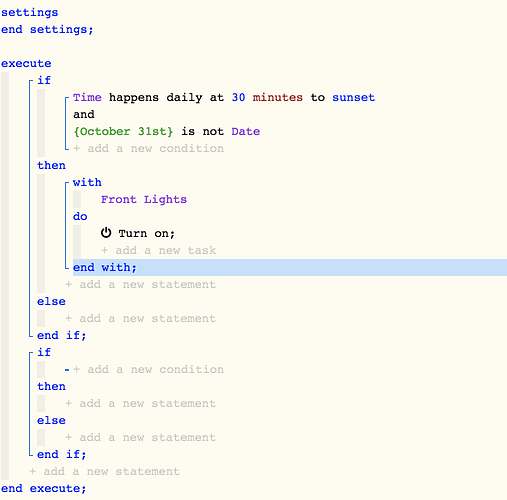Click the settings keyword at the top
The height and width of the screenshot is (500, 507).
coord(30,13)
